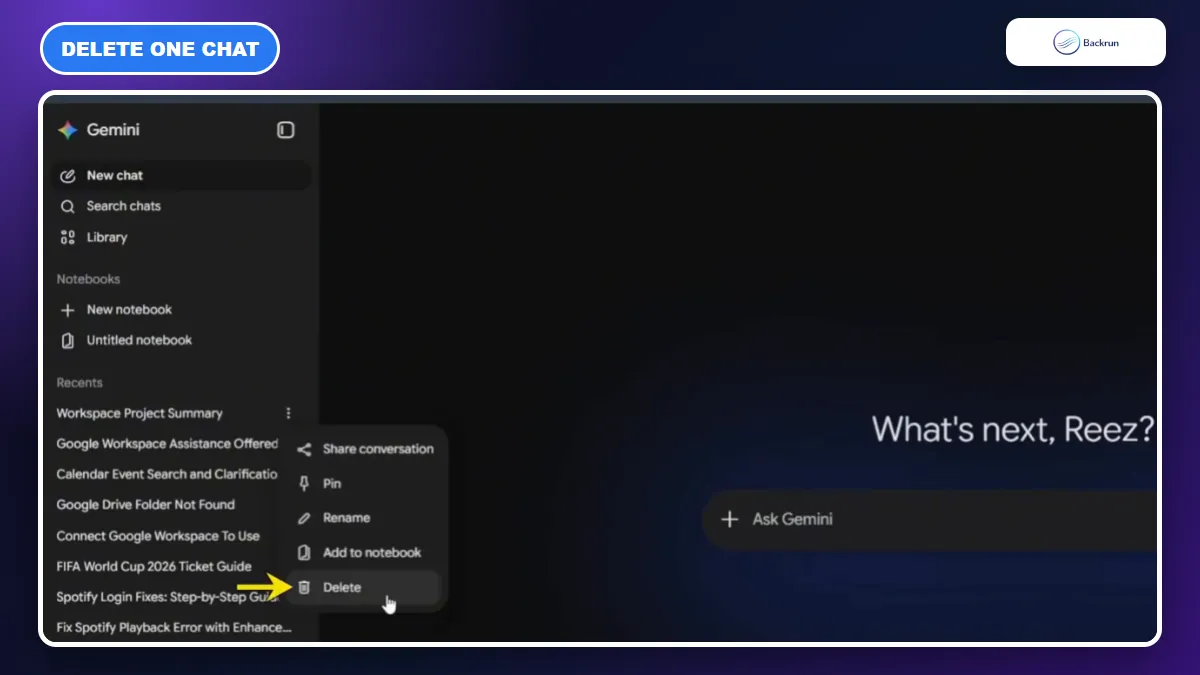Image resolution: width=1200 pixels, height=675 pixels.
Task: Click the Gemini sparkle logo icon
Action: (x=67, y=130)
